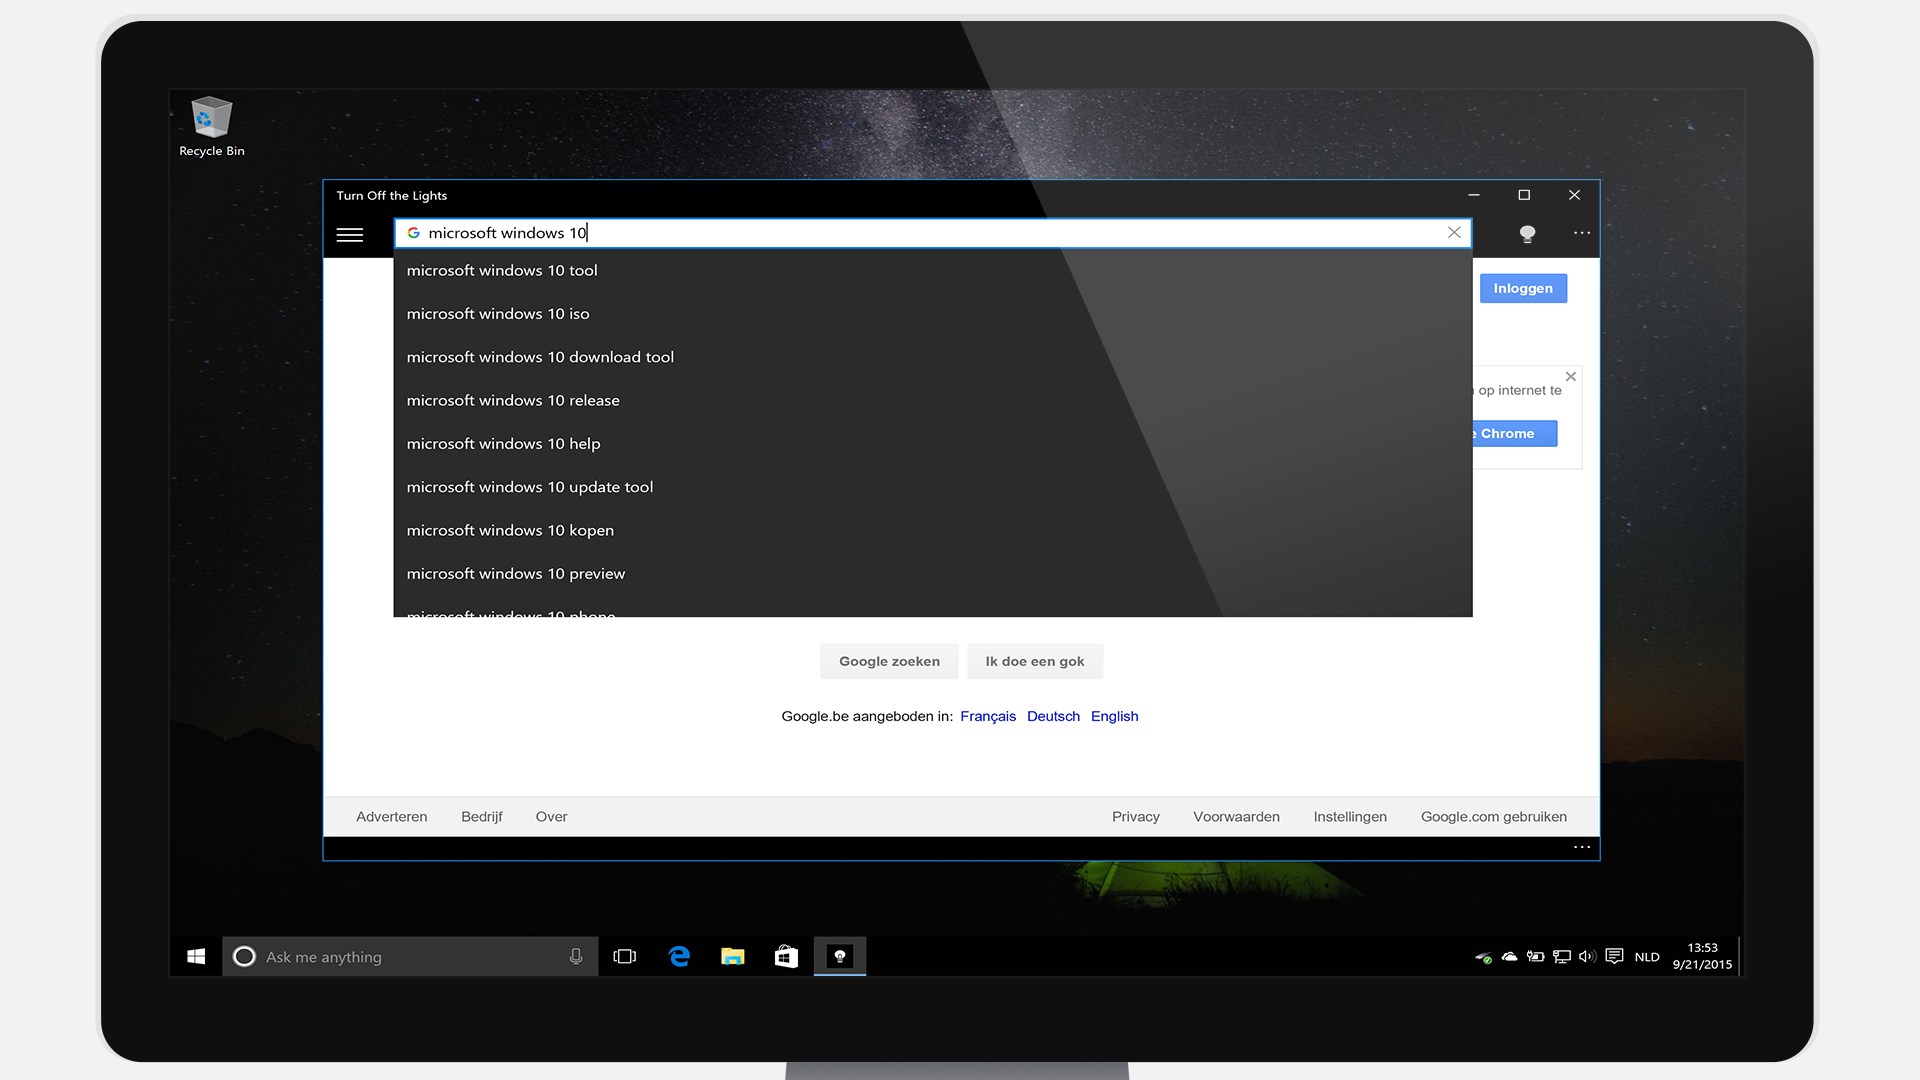The width and height of the screenshot is (1920, 1080).
Task: Click the Ik doe een gok button
Action: pyautogui.click(x=1034, y=662)
